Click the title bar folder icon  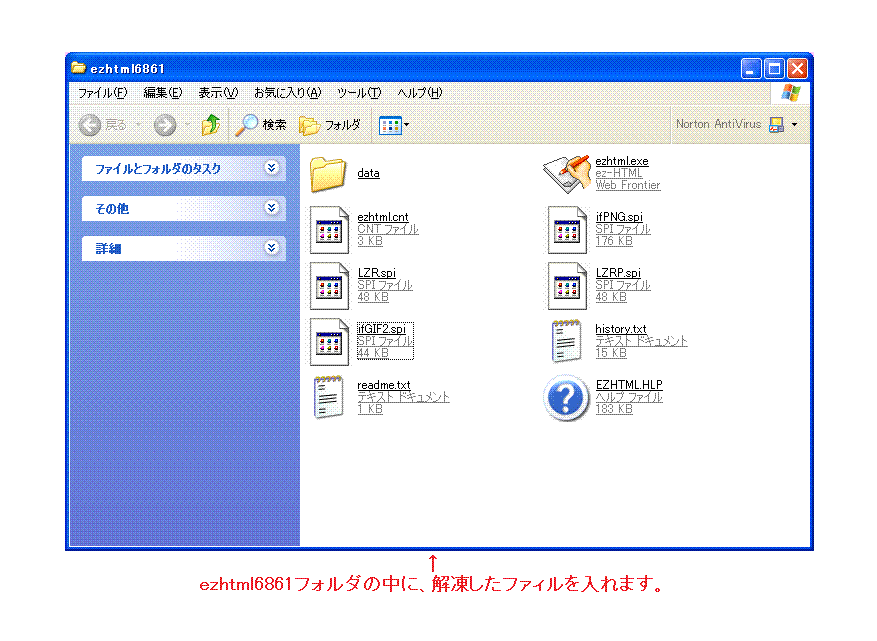point(78,68)
